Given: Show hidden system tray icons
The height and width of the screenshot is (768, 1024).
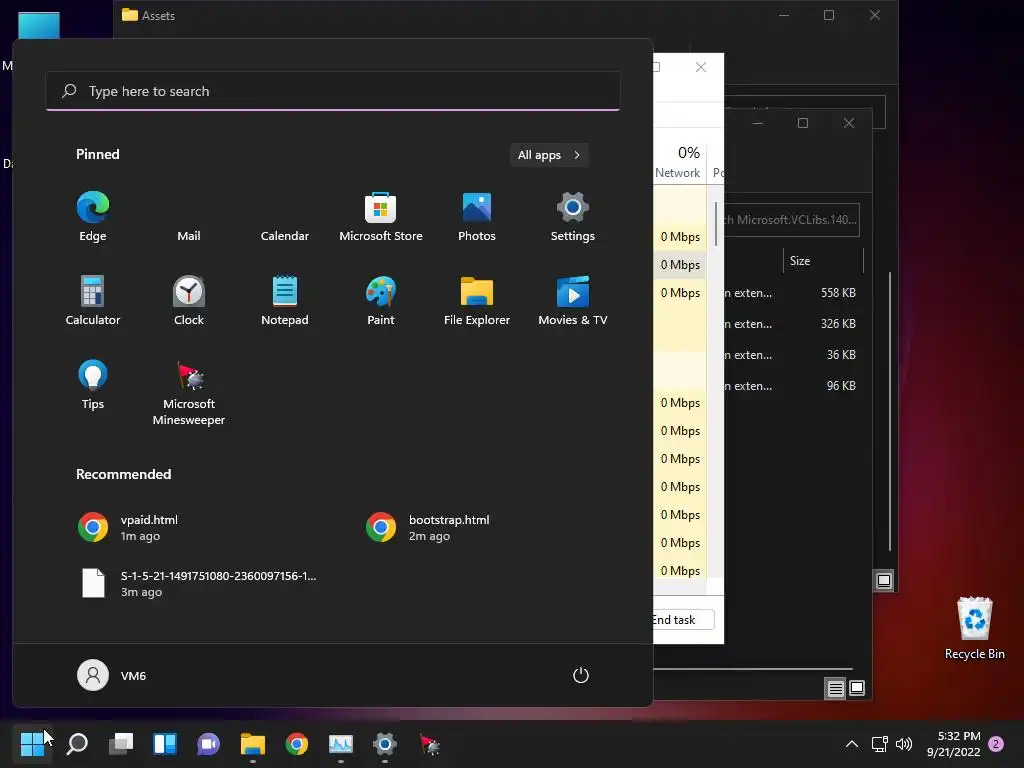Looking at the screenshot, I should [852, 744].
